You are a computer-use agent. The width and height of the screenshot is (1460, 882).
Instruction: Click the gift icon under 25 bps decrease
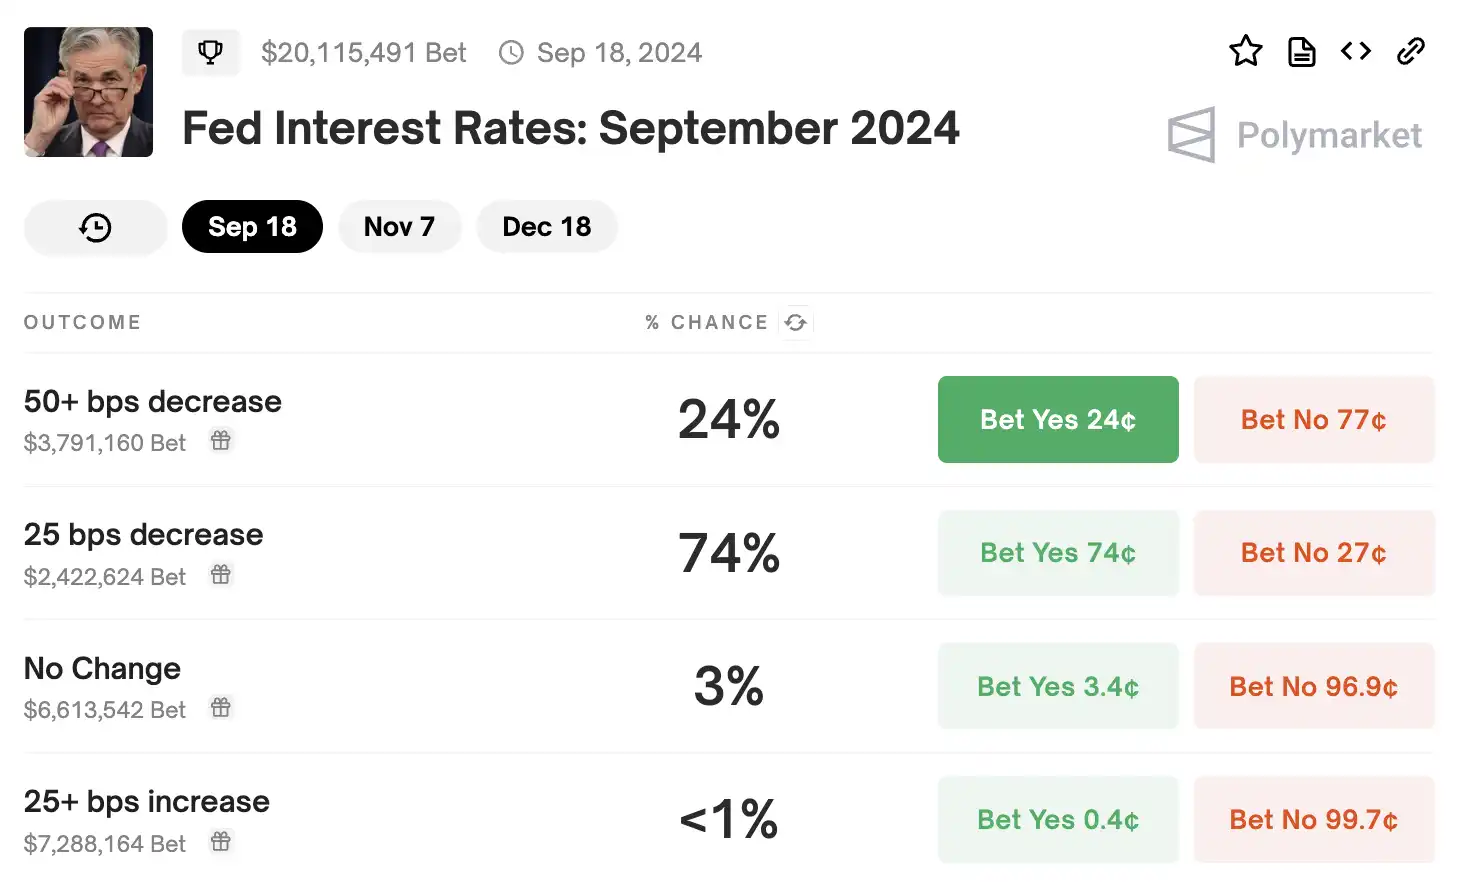(221, 574)
